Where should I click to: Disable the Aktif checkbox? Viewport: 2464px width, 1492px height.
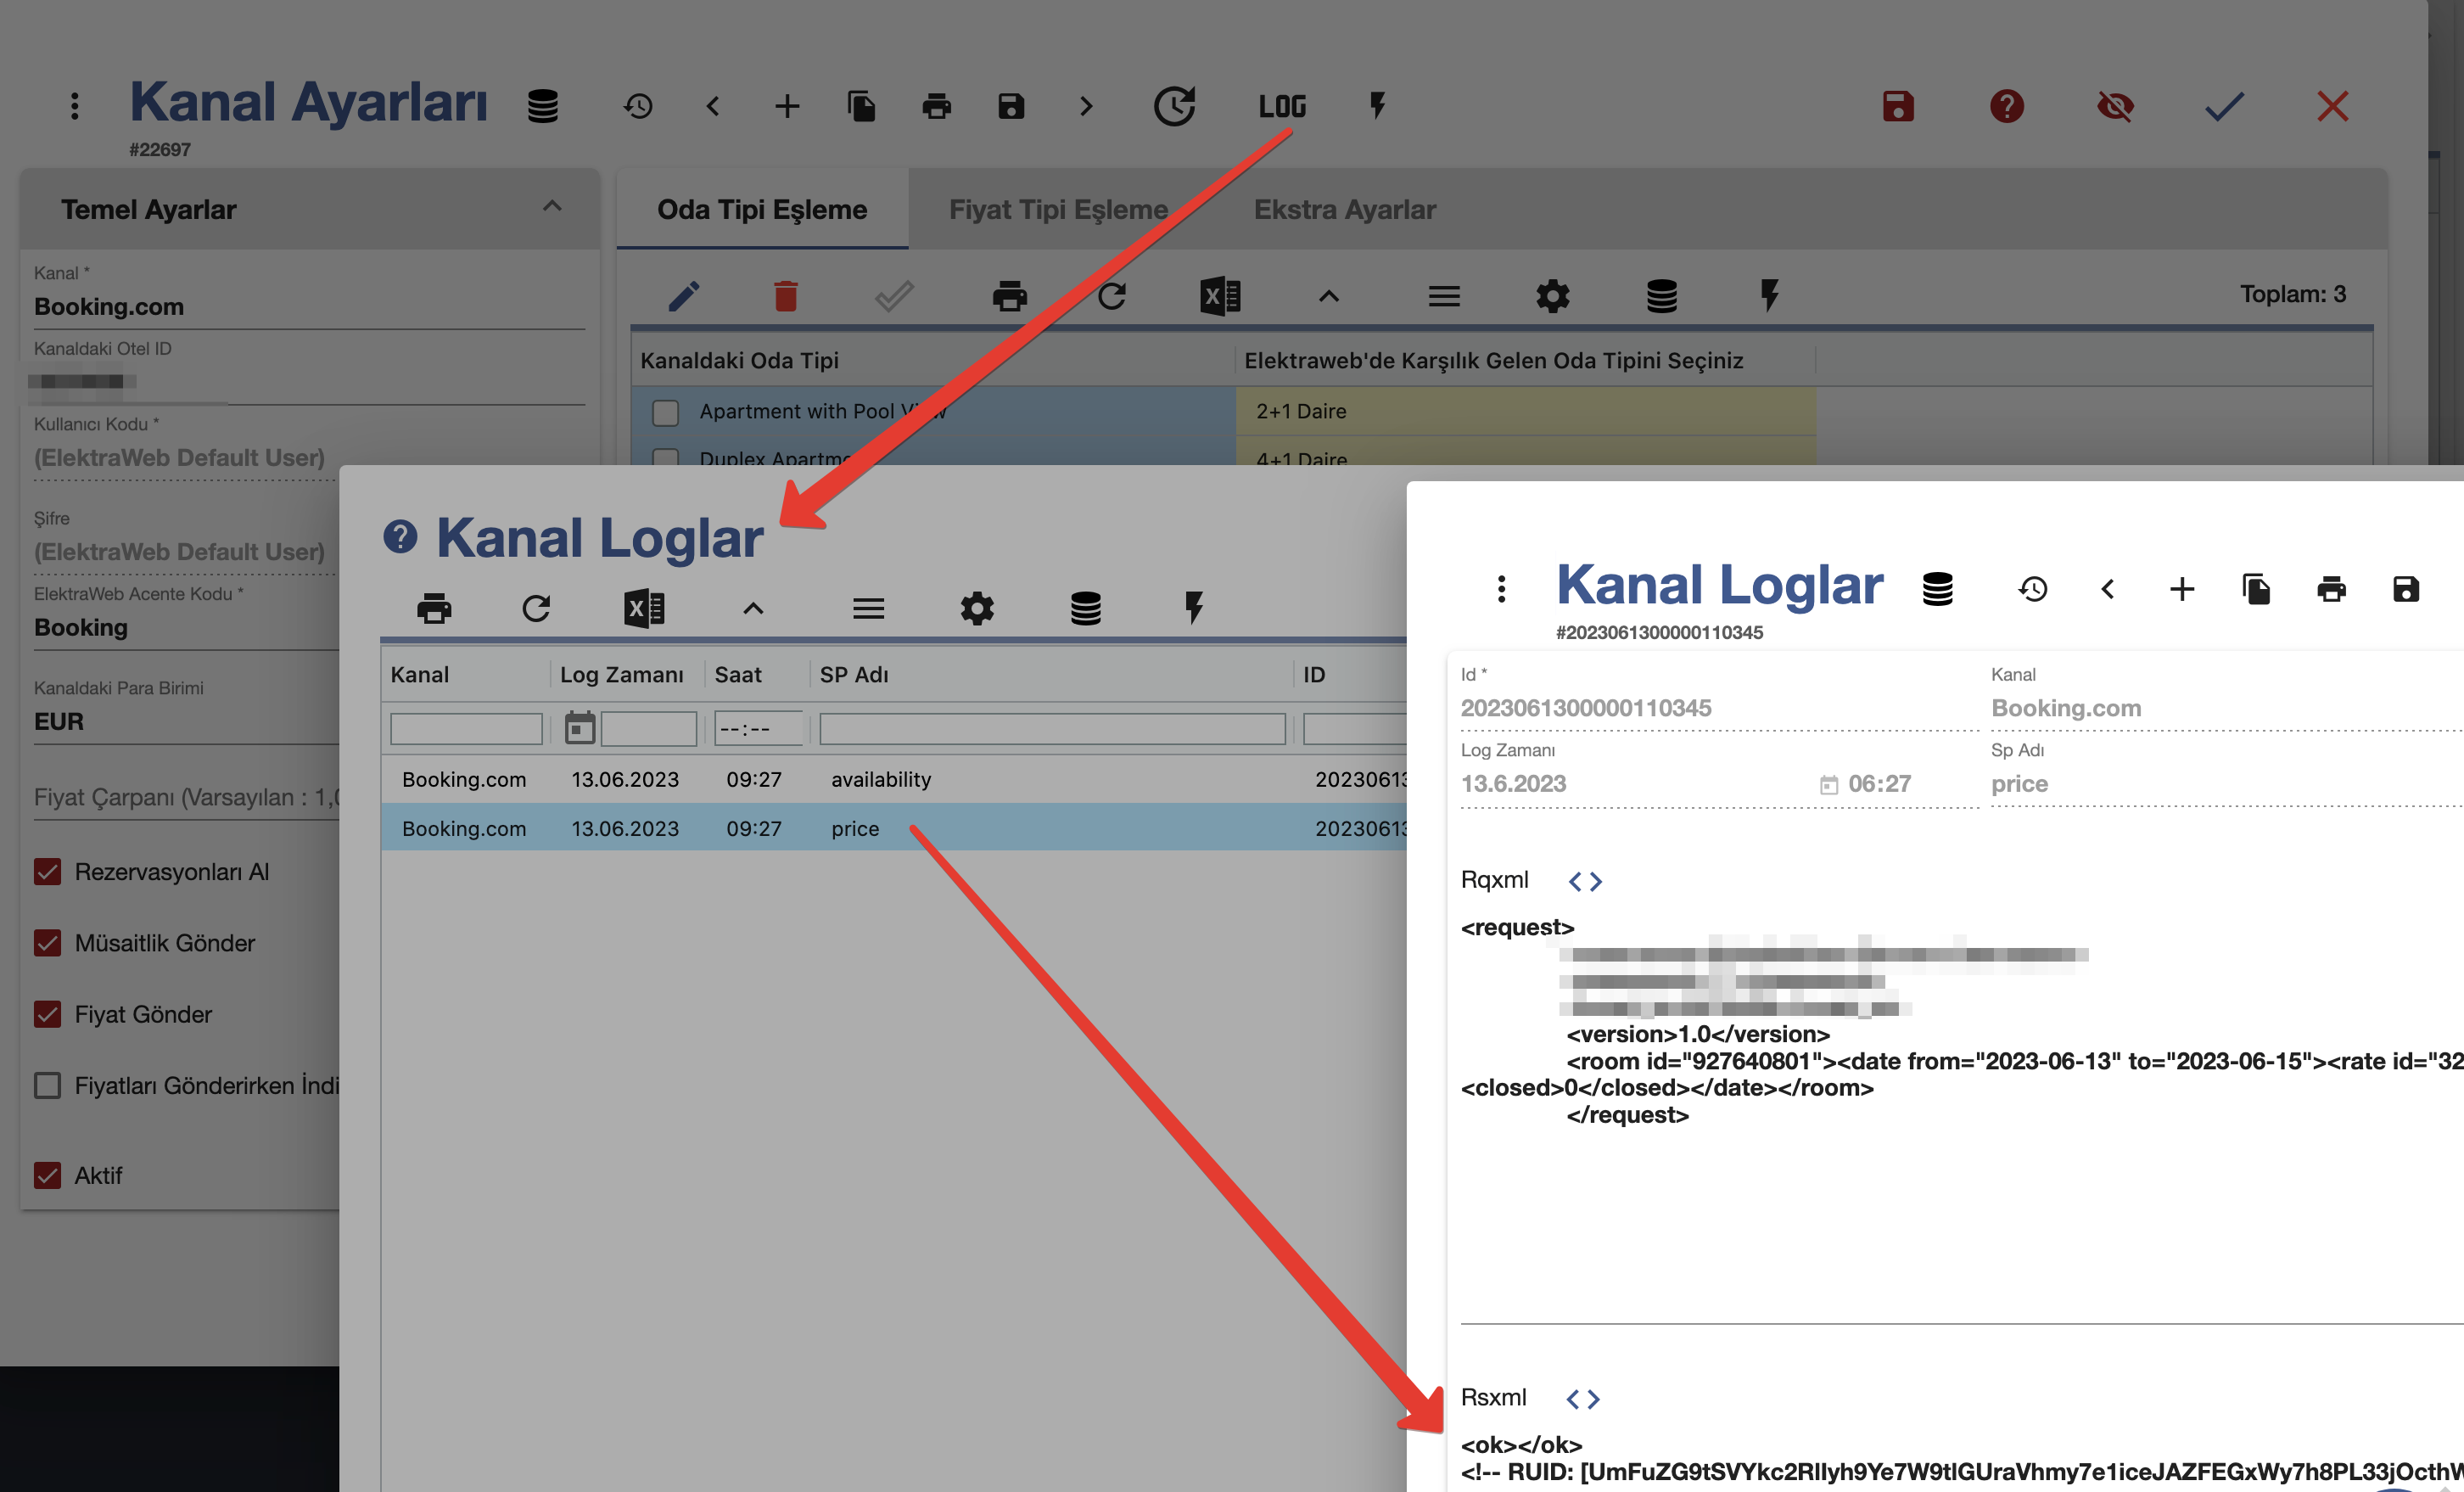coord(48,1175)
